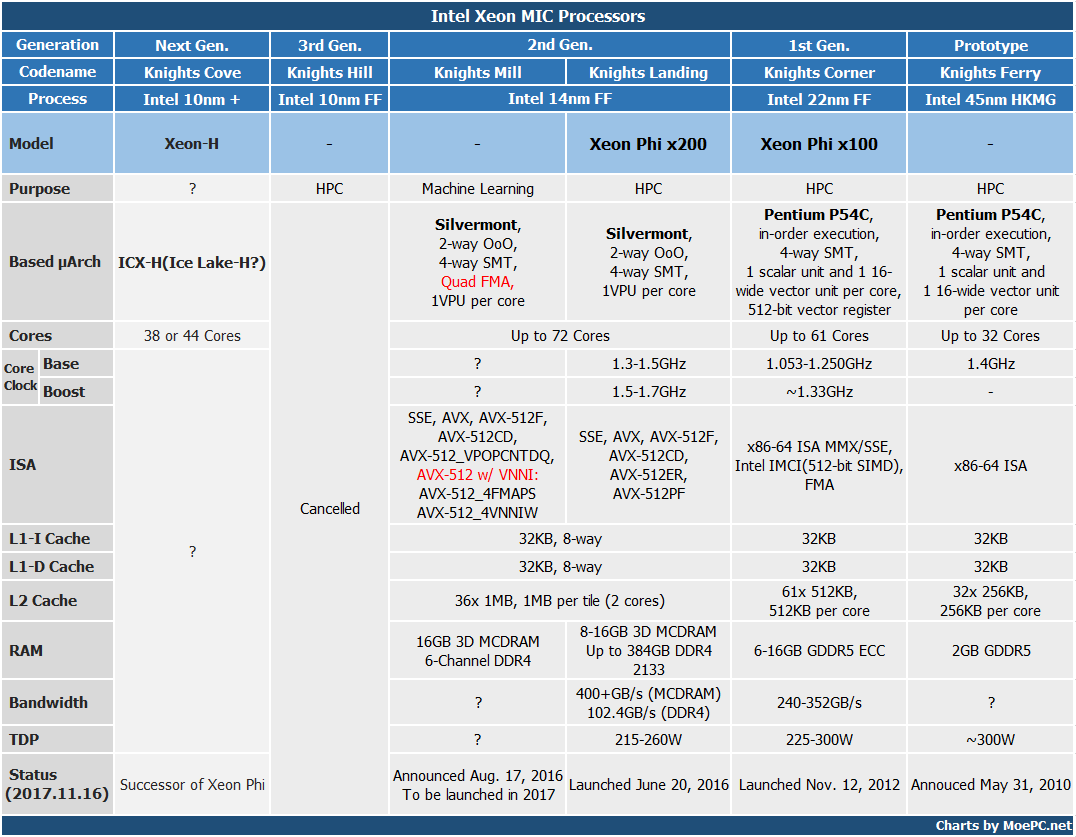Click the 'Next Gen.' column header
The width and height of the screenshot is (1076, 837).
point(192,45)
